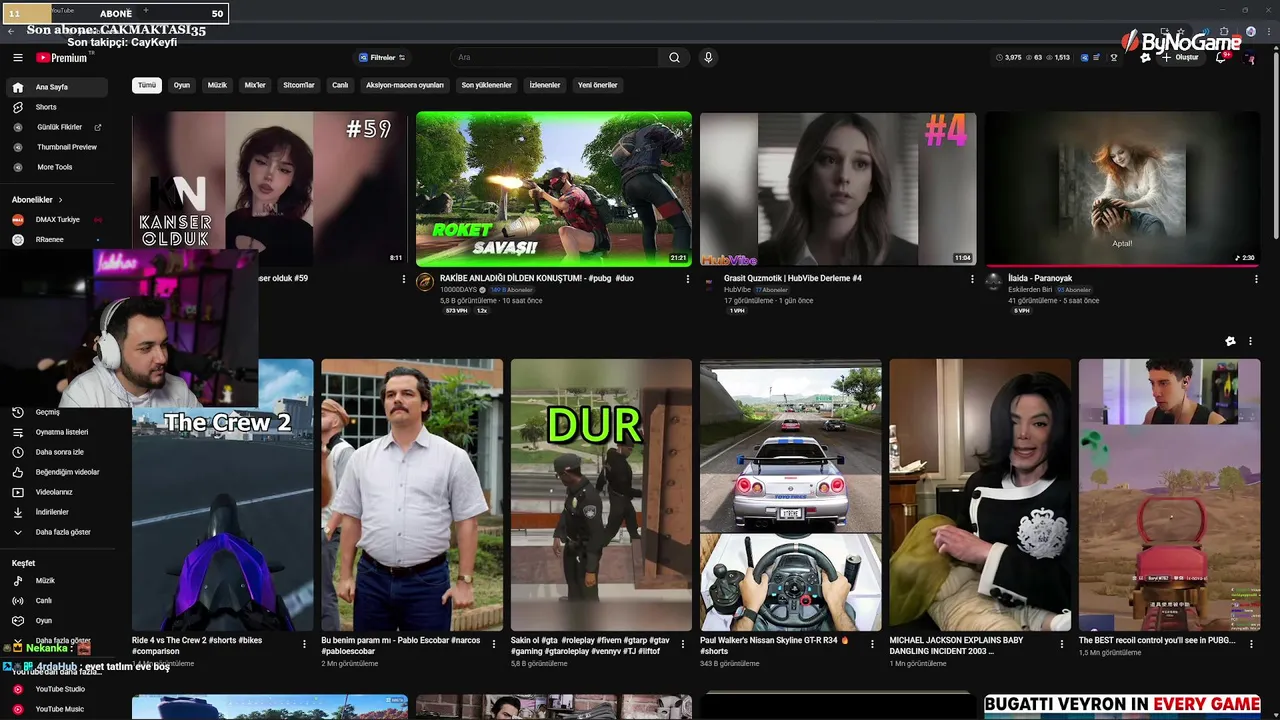1280x720 pixels.
Task: Select the Yeni öneriler filter chip
Action: (x=598, y=85)
